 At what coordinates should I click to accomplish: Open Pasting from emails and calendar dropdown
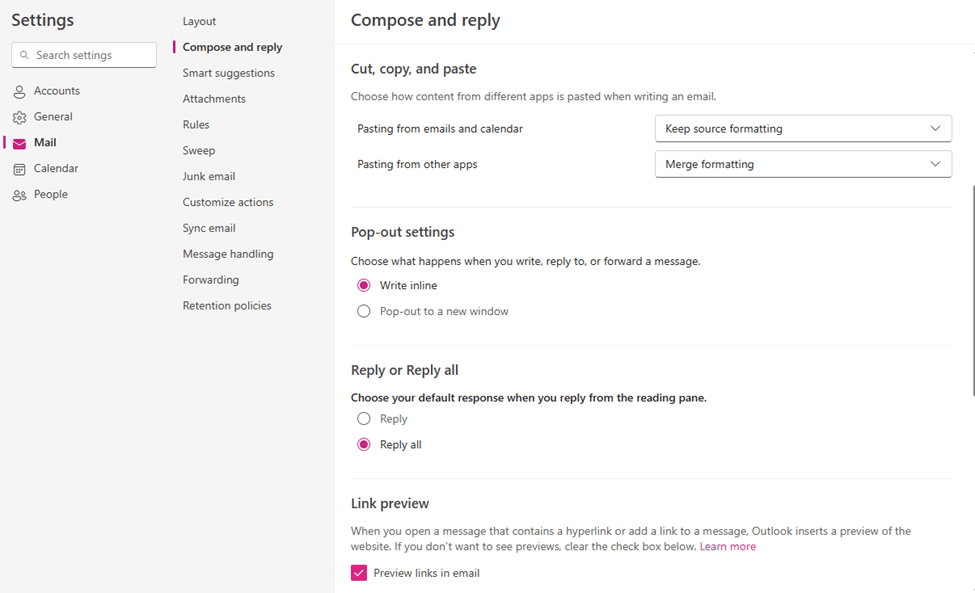tap(803, 129)
